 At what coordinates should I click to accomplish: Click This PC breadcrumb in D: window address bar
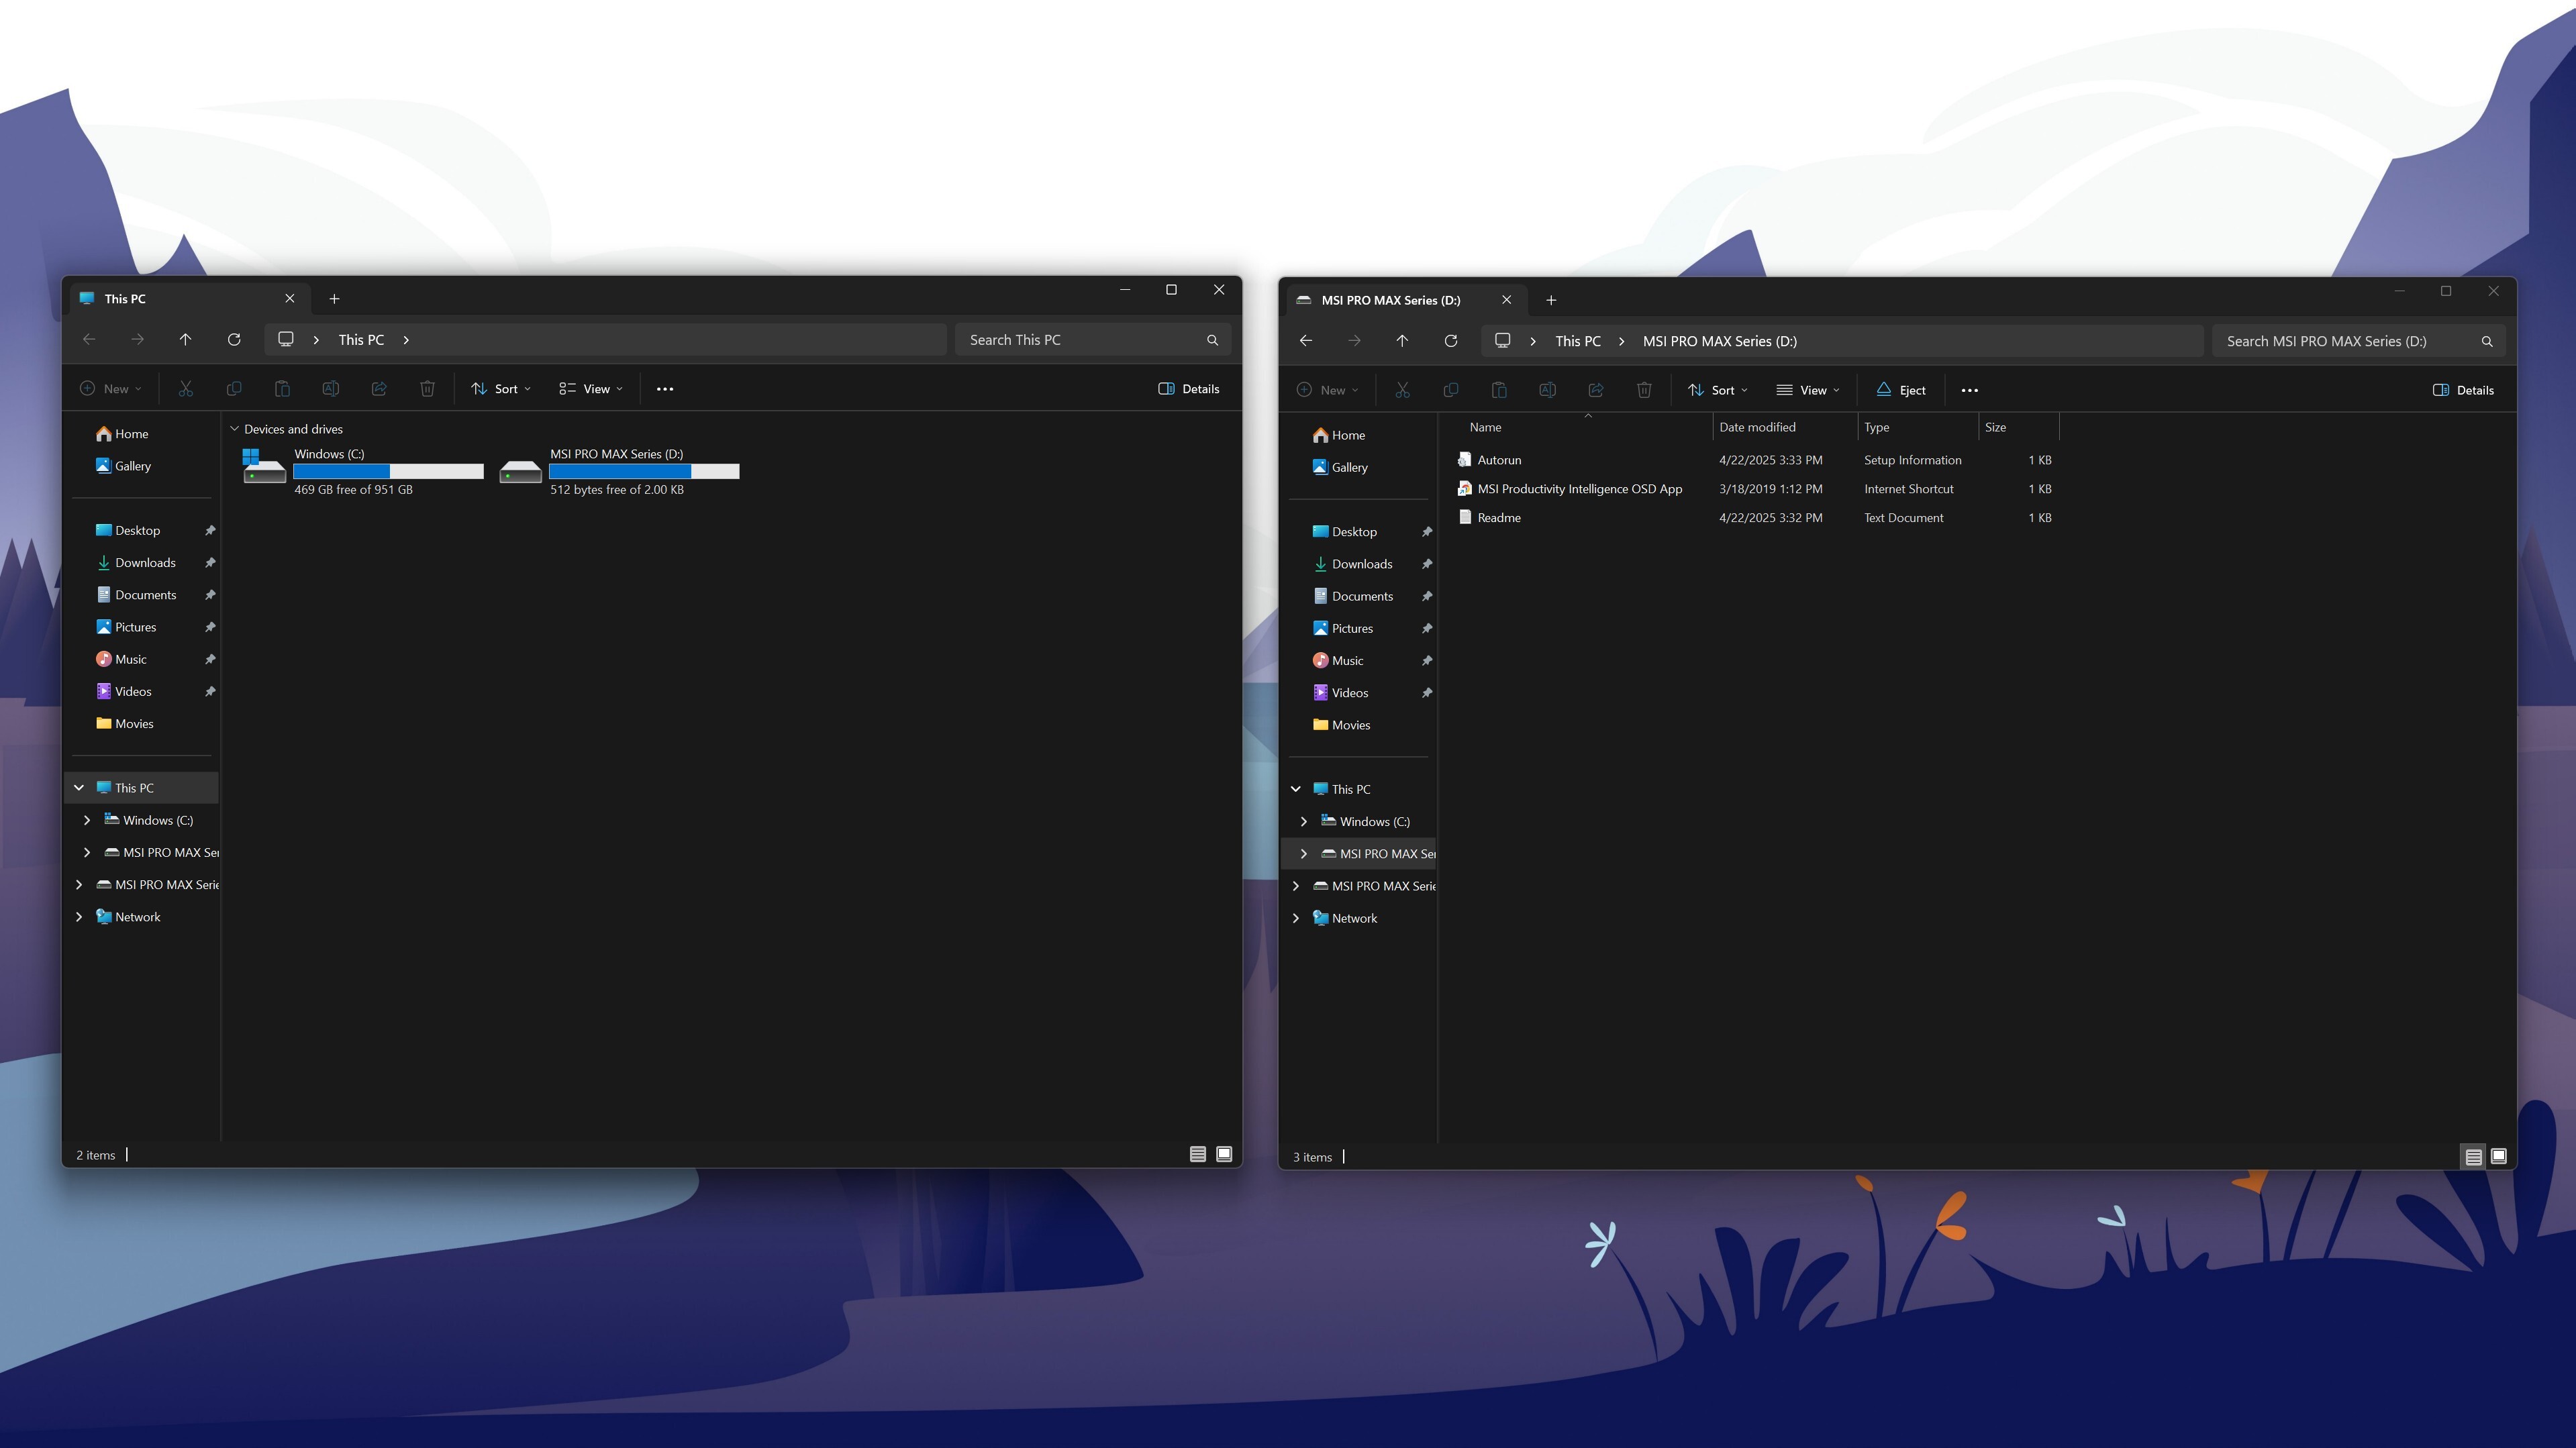tap(1578, 341)
